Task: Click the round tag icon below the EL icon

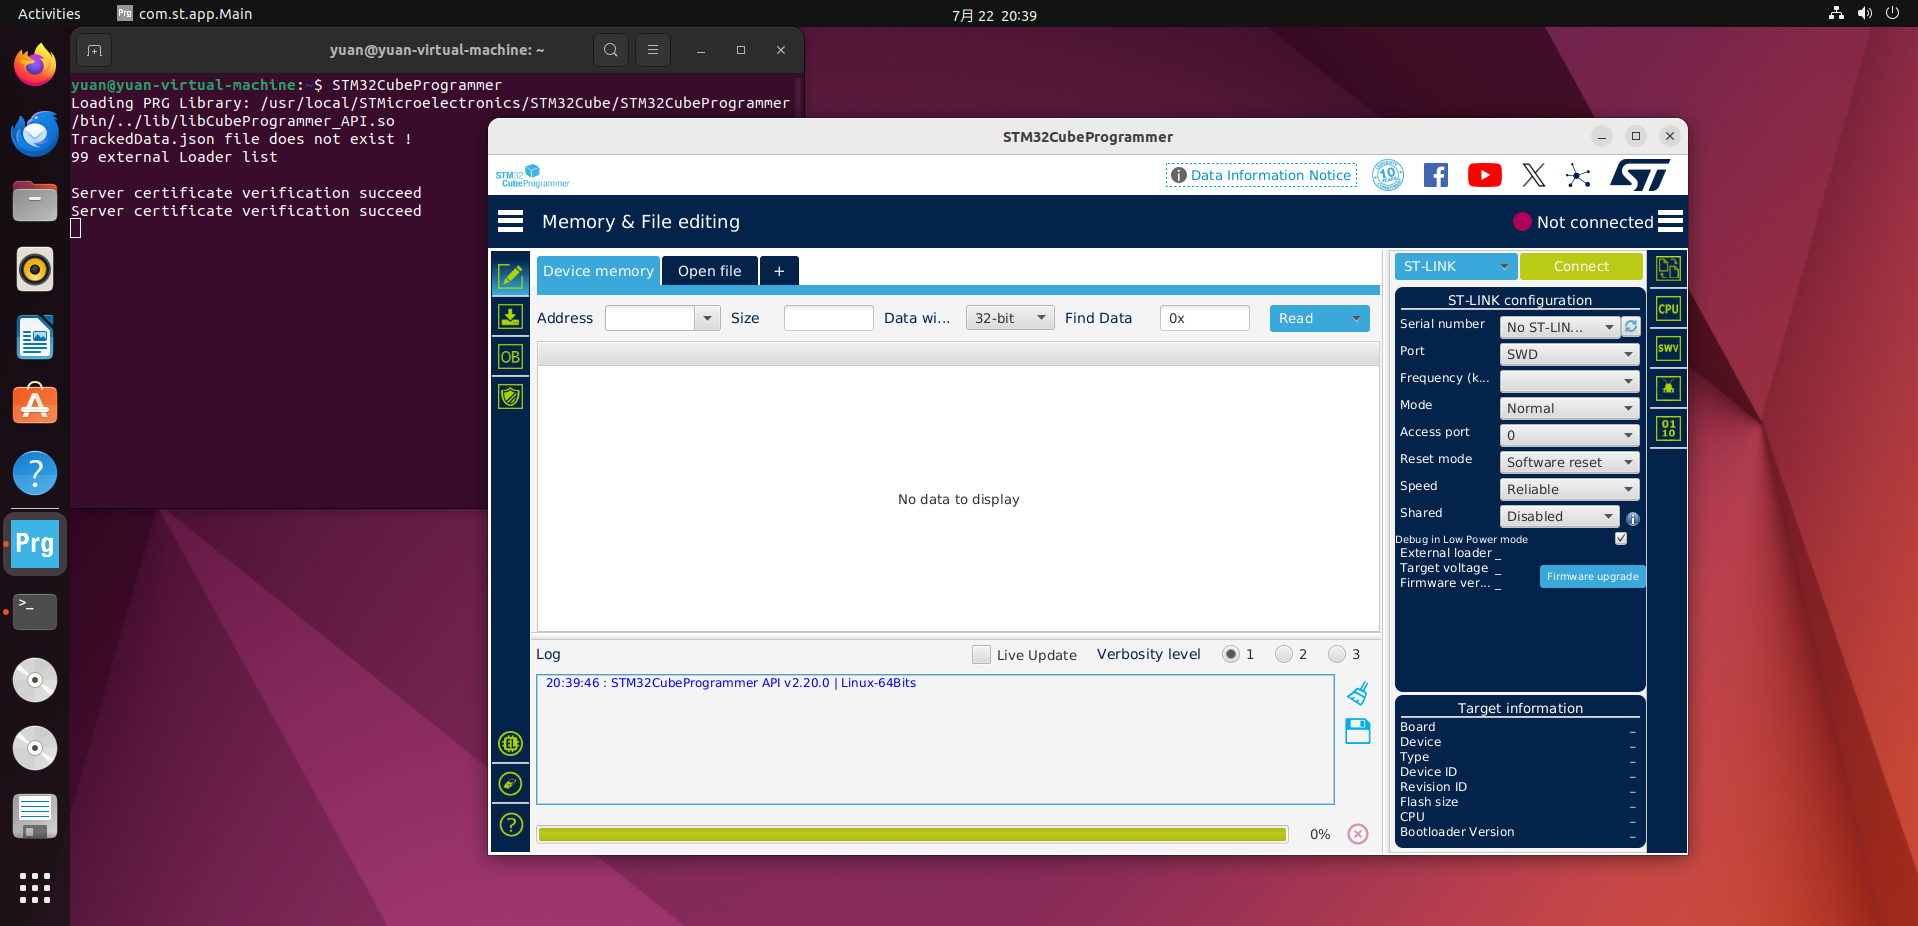Action: click(510, 784)
